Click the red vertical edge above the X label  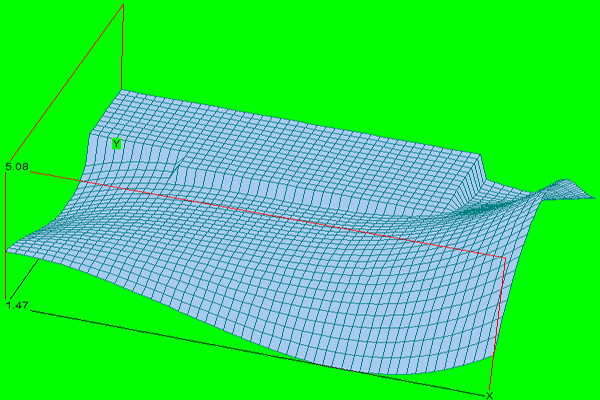pyautogui.click(x=497, y=324)
